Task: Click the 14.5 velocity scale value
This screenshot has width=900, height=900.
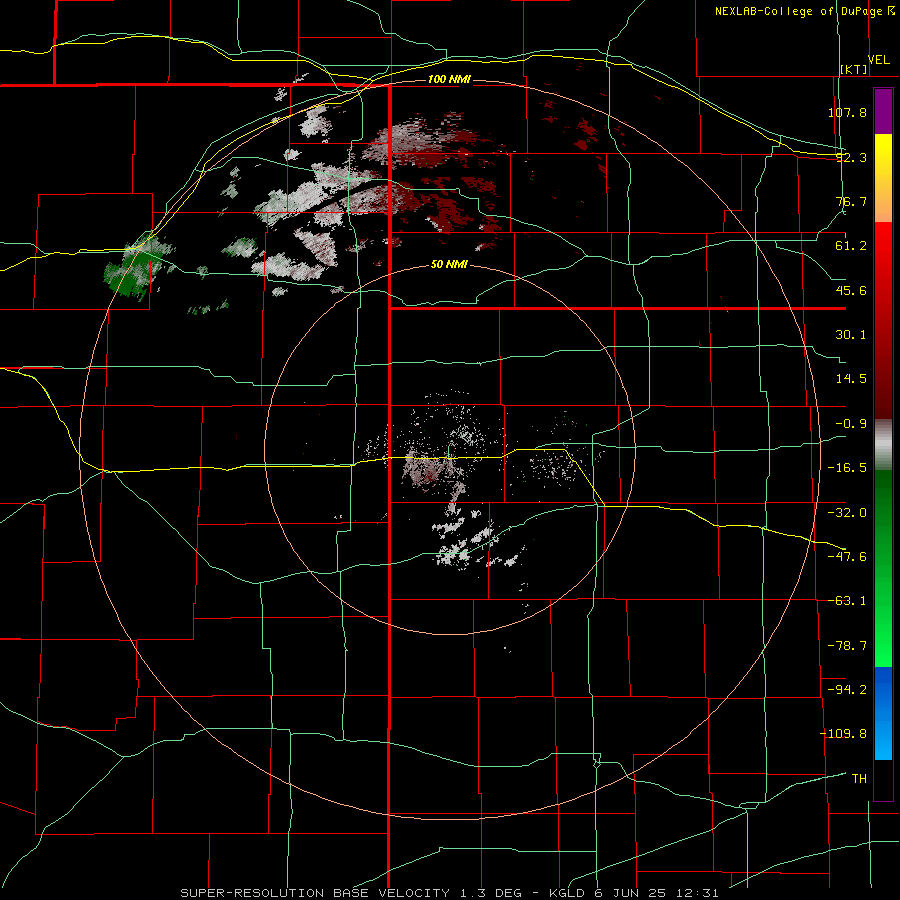Action: [851, 379]
